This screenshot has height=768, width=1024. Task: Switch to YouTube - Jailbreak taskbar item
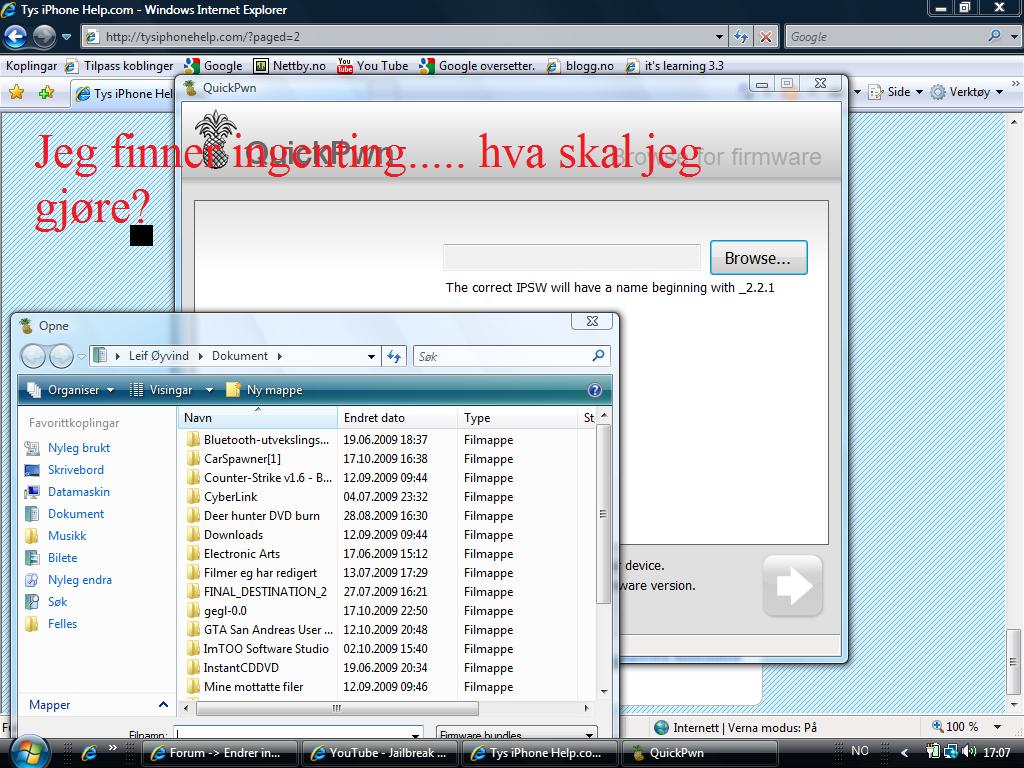coord(380,753)
